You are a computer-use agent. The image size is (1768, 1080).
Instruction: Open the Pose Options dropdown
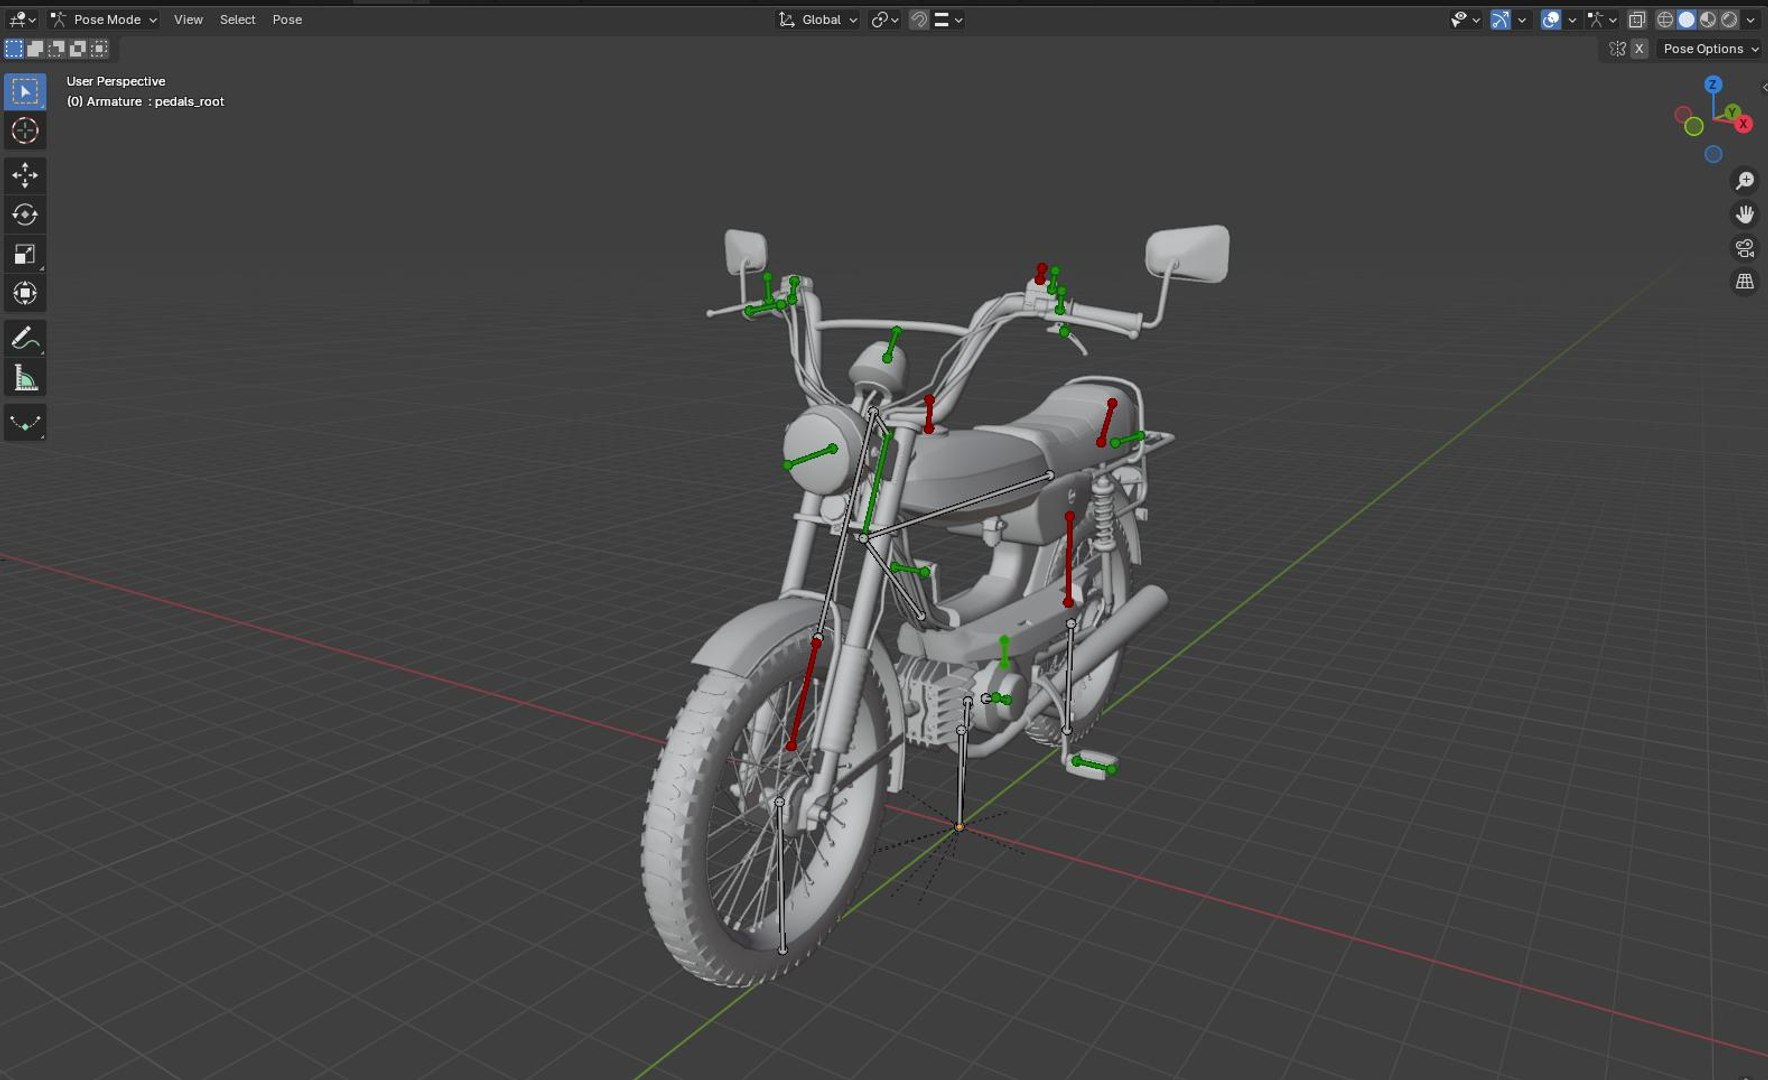(x=1710, y=49)
